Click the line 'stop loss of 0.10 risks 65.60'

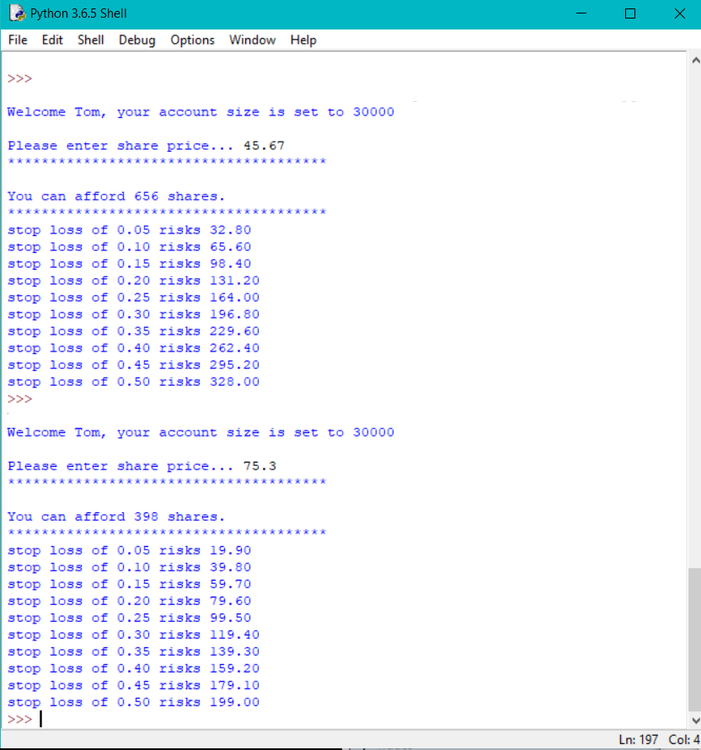tap(129, 247)
